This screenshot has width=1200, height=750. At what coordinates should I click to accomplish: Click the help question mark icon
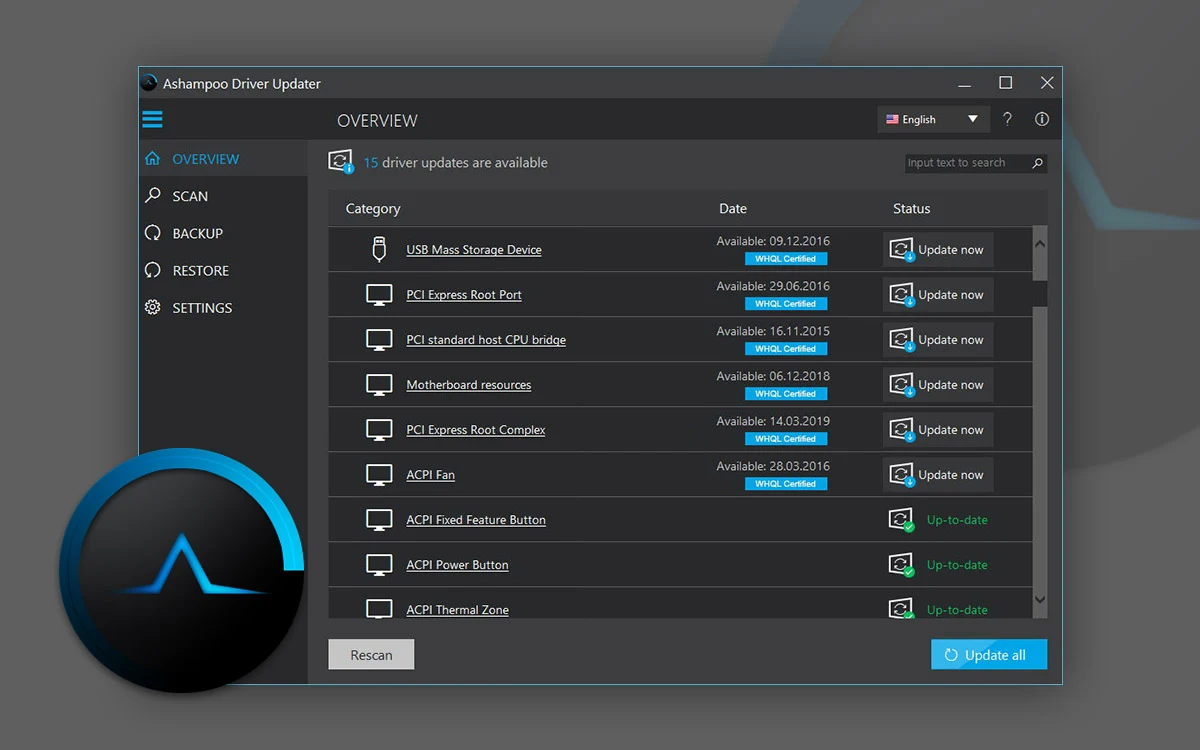(1007, 119)
